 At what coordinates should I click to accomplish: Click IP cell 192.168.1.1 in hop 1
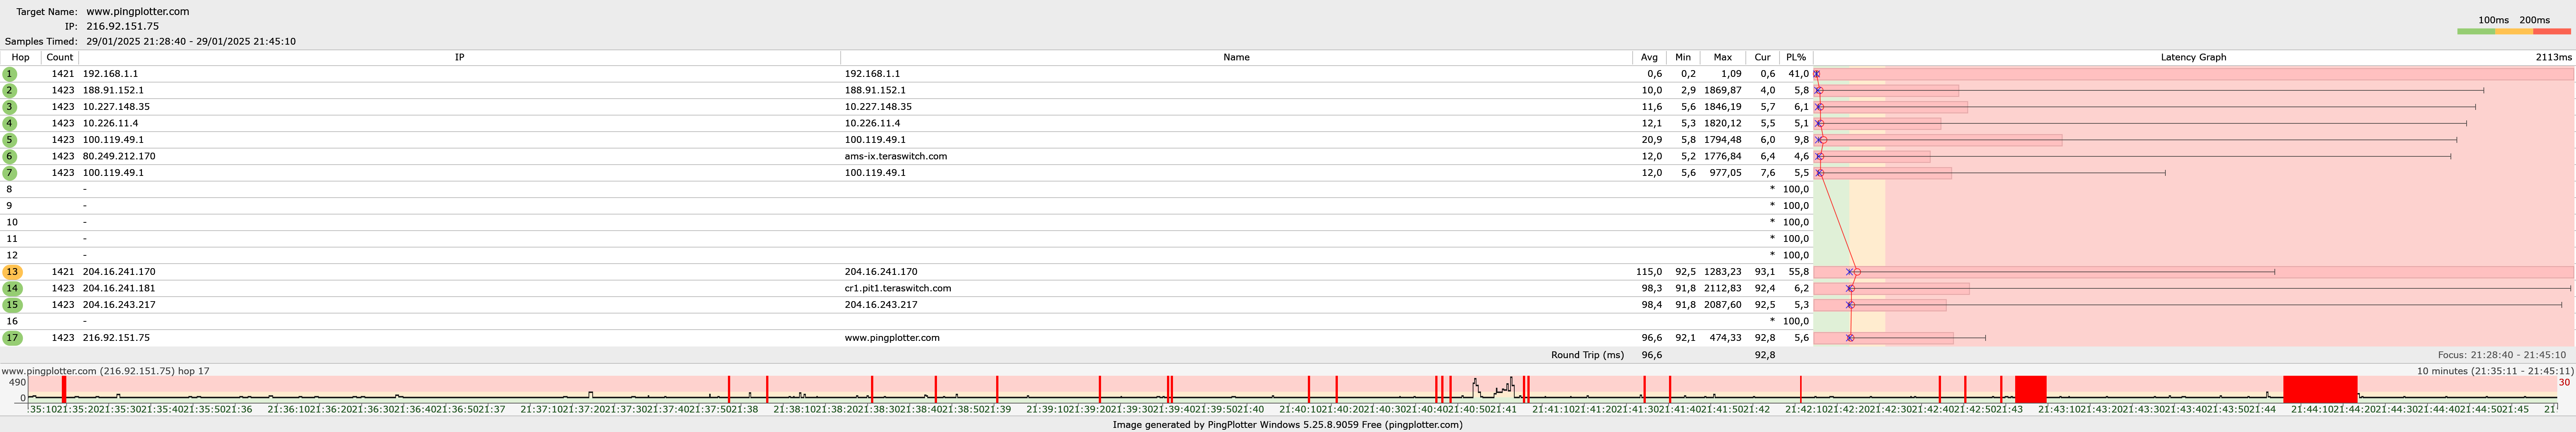[110, 74]
